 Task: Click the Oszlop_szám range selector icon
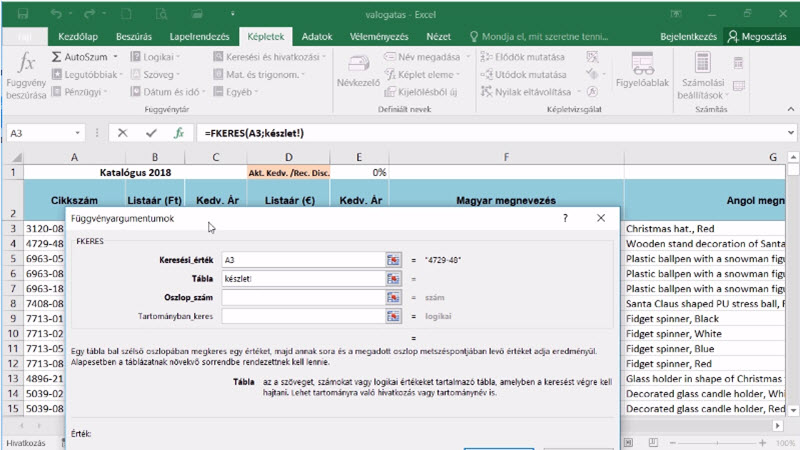[393, 297]
